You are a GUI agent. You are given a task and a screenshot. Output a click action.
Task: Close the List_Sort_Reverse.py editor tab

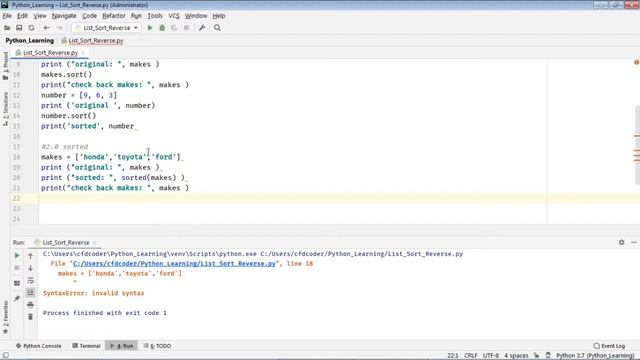[x=83, y=53]
